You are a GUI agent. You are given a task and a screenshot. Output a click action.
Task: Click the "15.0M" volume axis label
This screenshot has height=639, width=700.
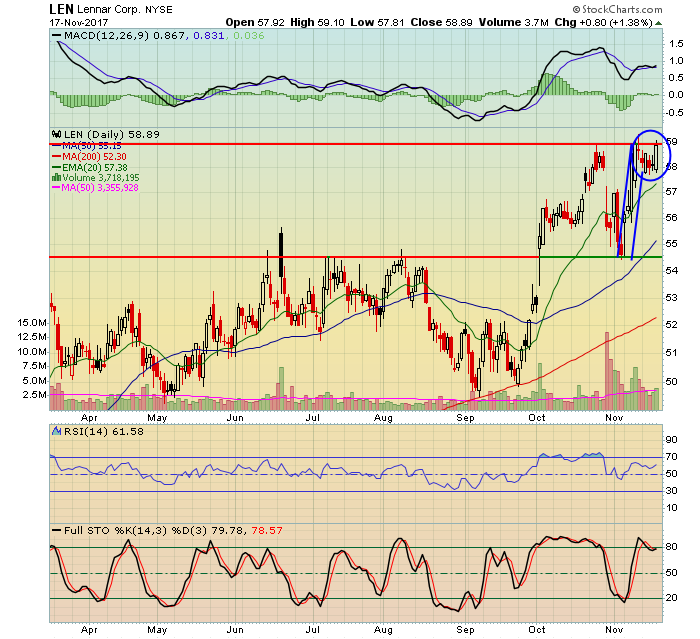[x=32, y=322]
